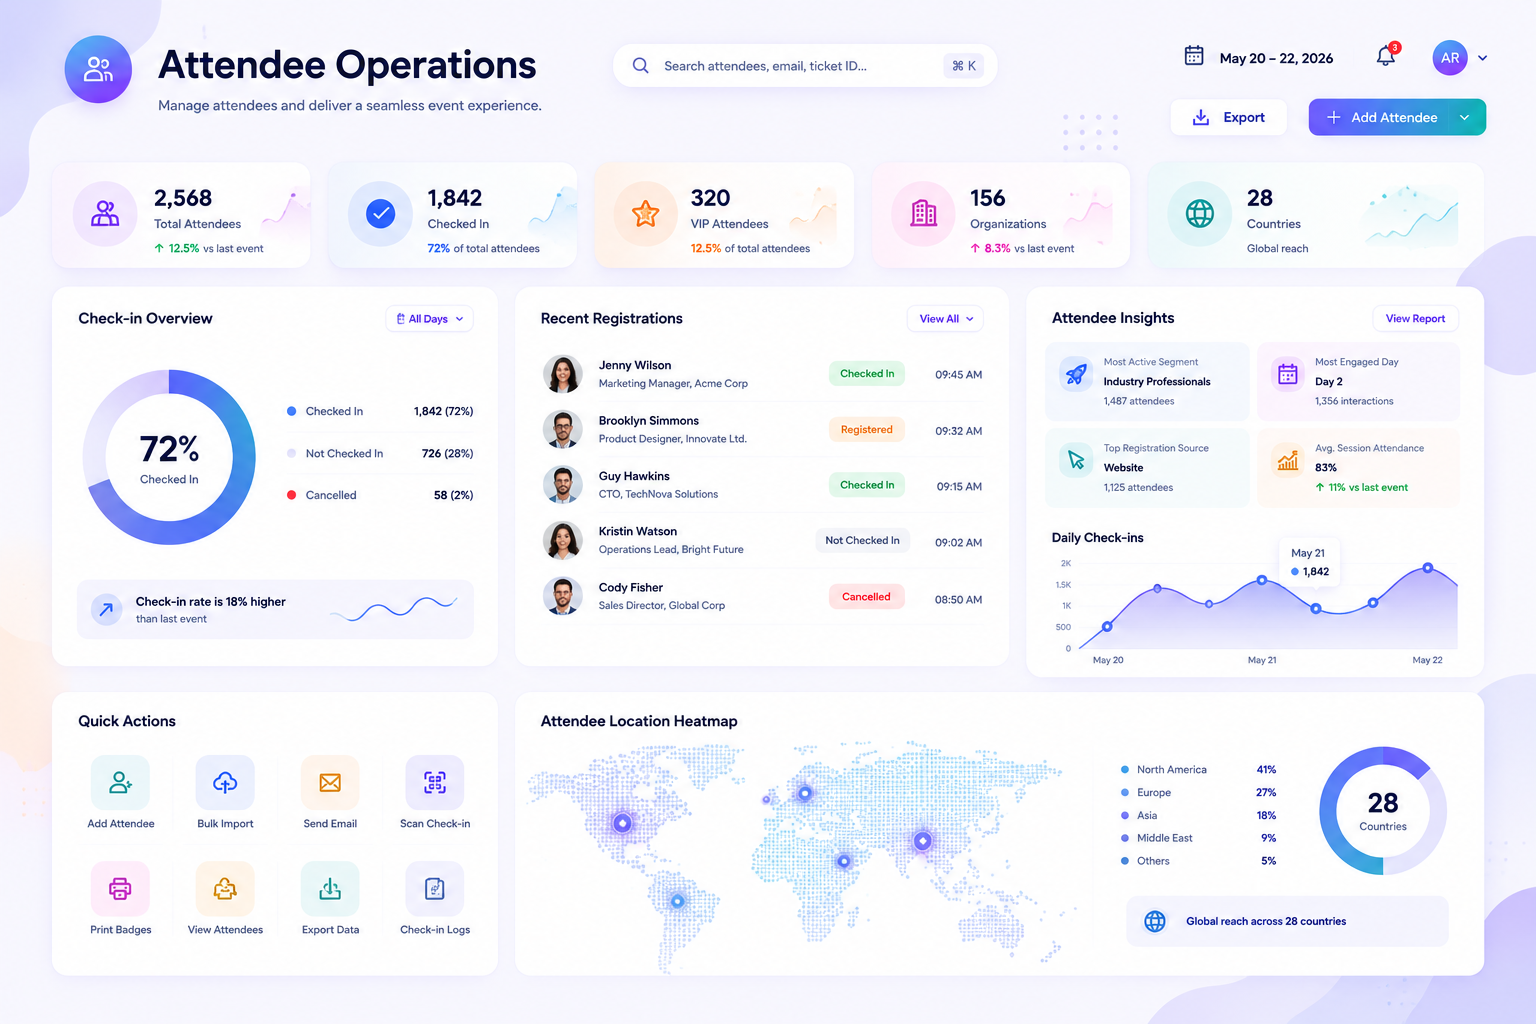Open the notifications bell
Viewport: 1536px width, 1024px height.
[1386, 56]
